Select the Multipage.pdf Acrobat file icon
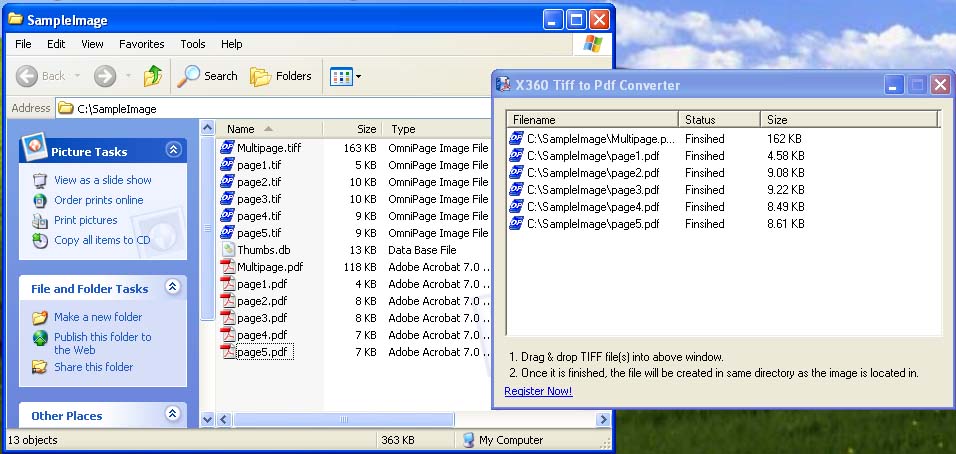 [x=228, y=267]
